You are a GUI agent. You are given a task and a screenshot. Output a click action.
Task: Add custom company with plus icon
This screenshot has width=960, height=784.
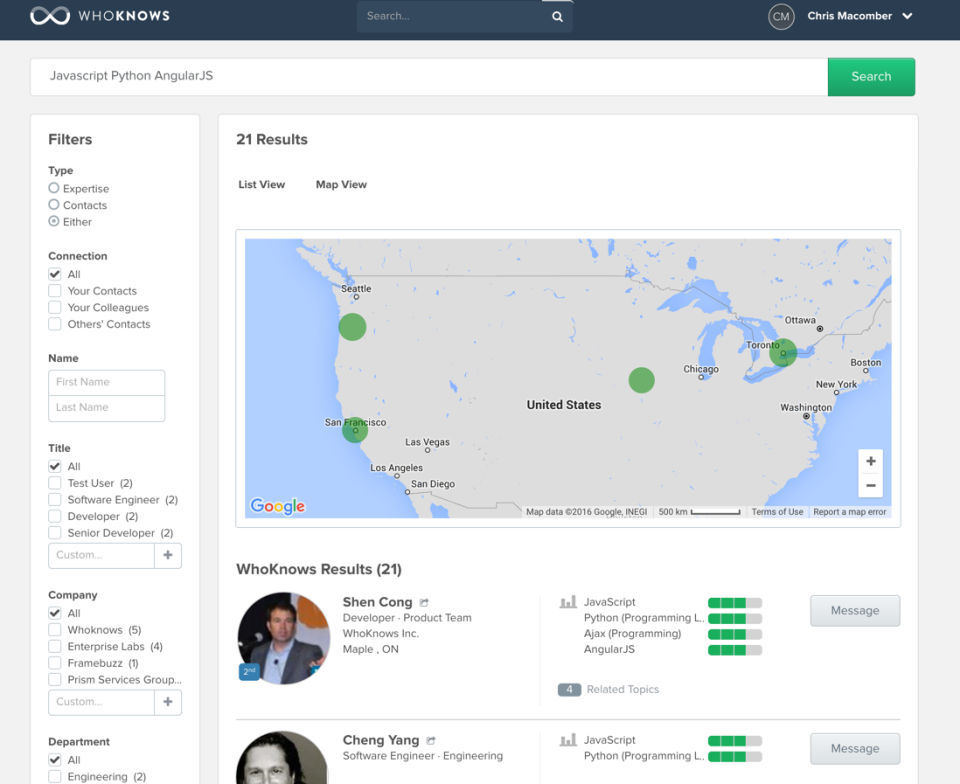click(168, 702)
